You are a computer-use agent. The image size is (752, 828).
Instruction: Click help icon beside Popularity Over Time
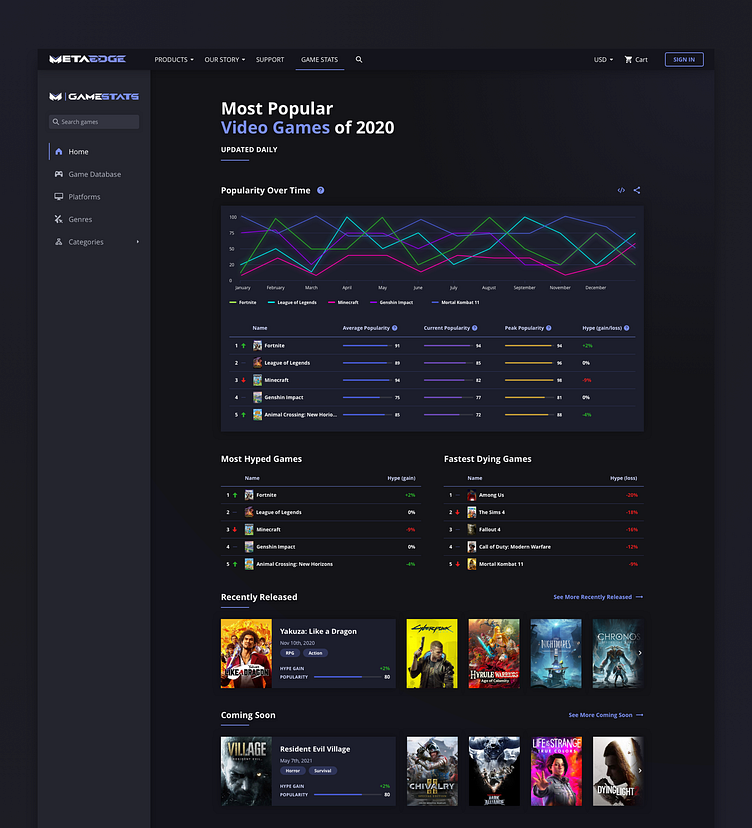[x=321, y=190]
